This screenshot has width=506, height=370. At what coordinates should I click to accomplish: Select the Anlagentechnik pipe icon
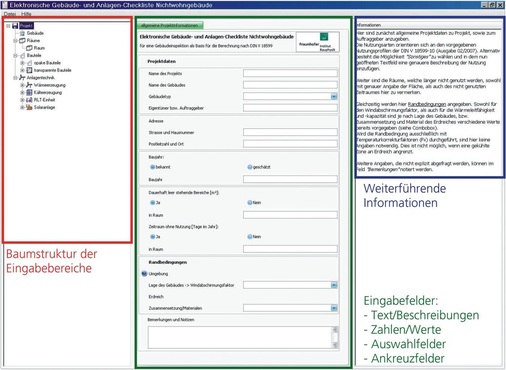[x=22, y=78]
